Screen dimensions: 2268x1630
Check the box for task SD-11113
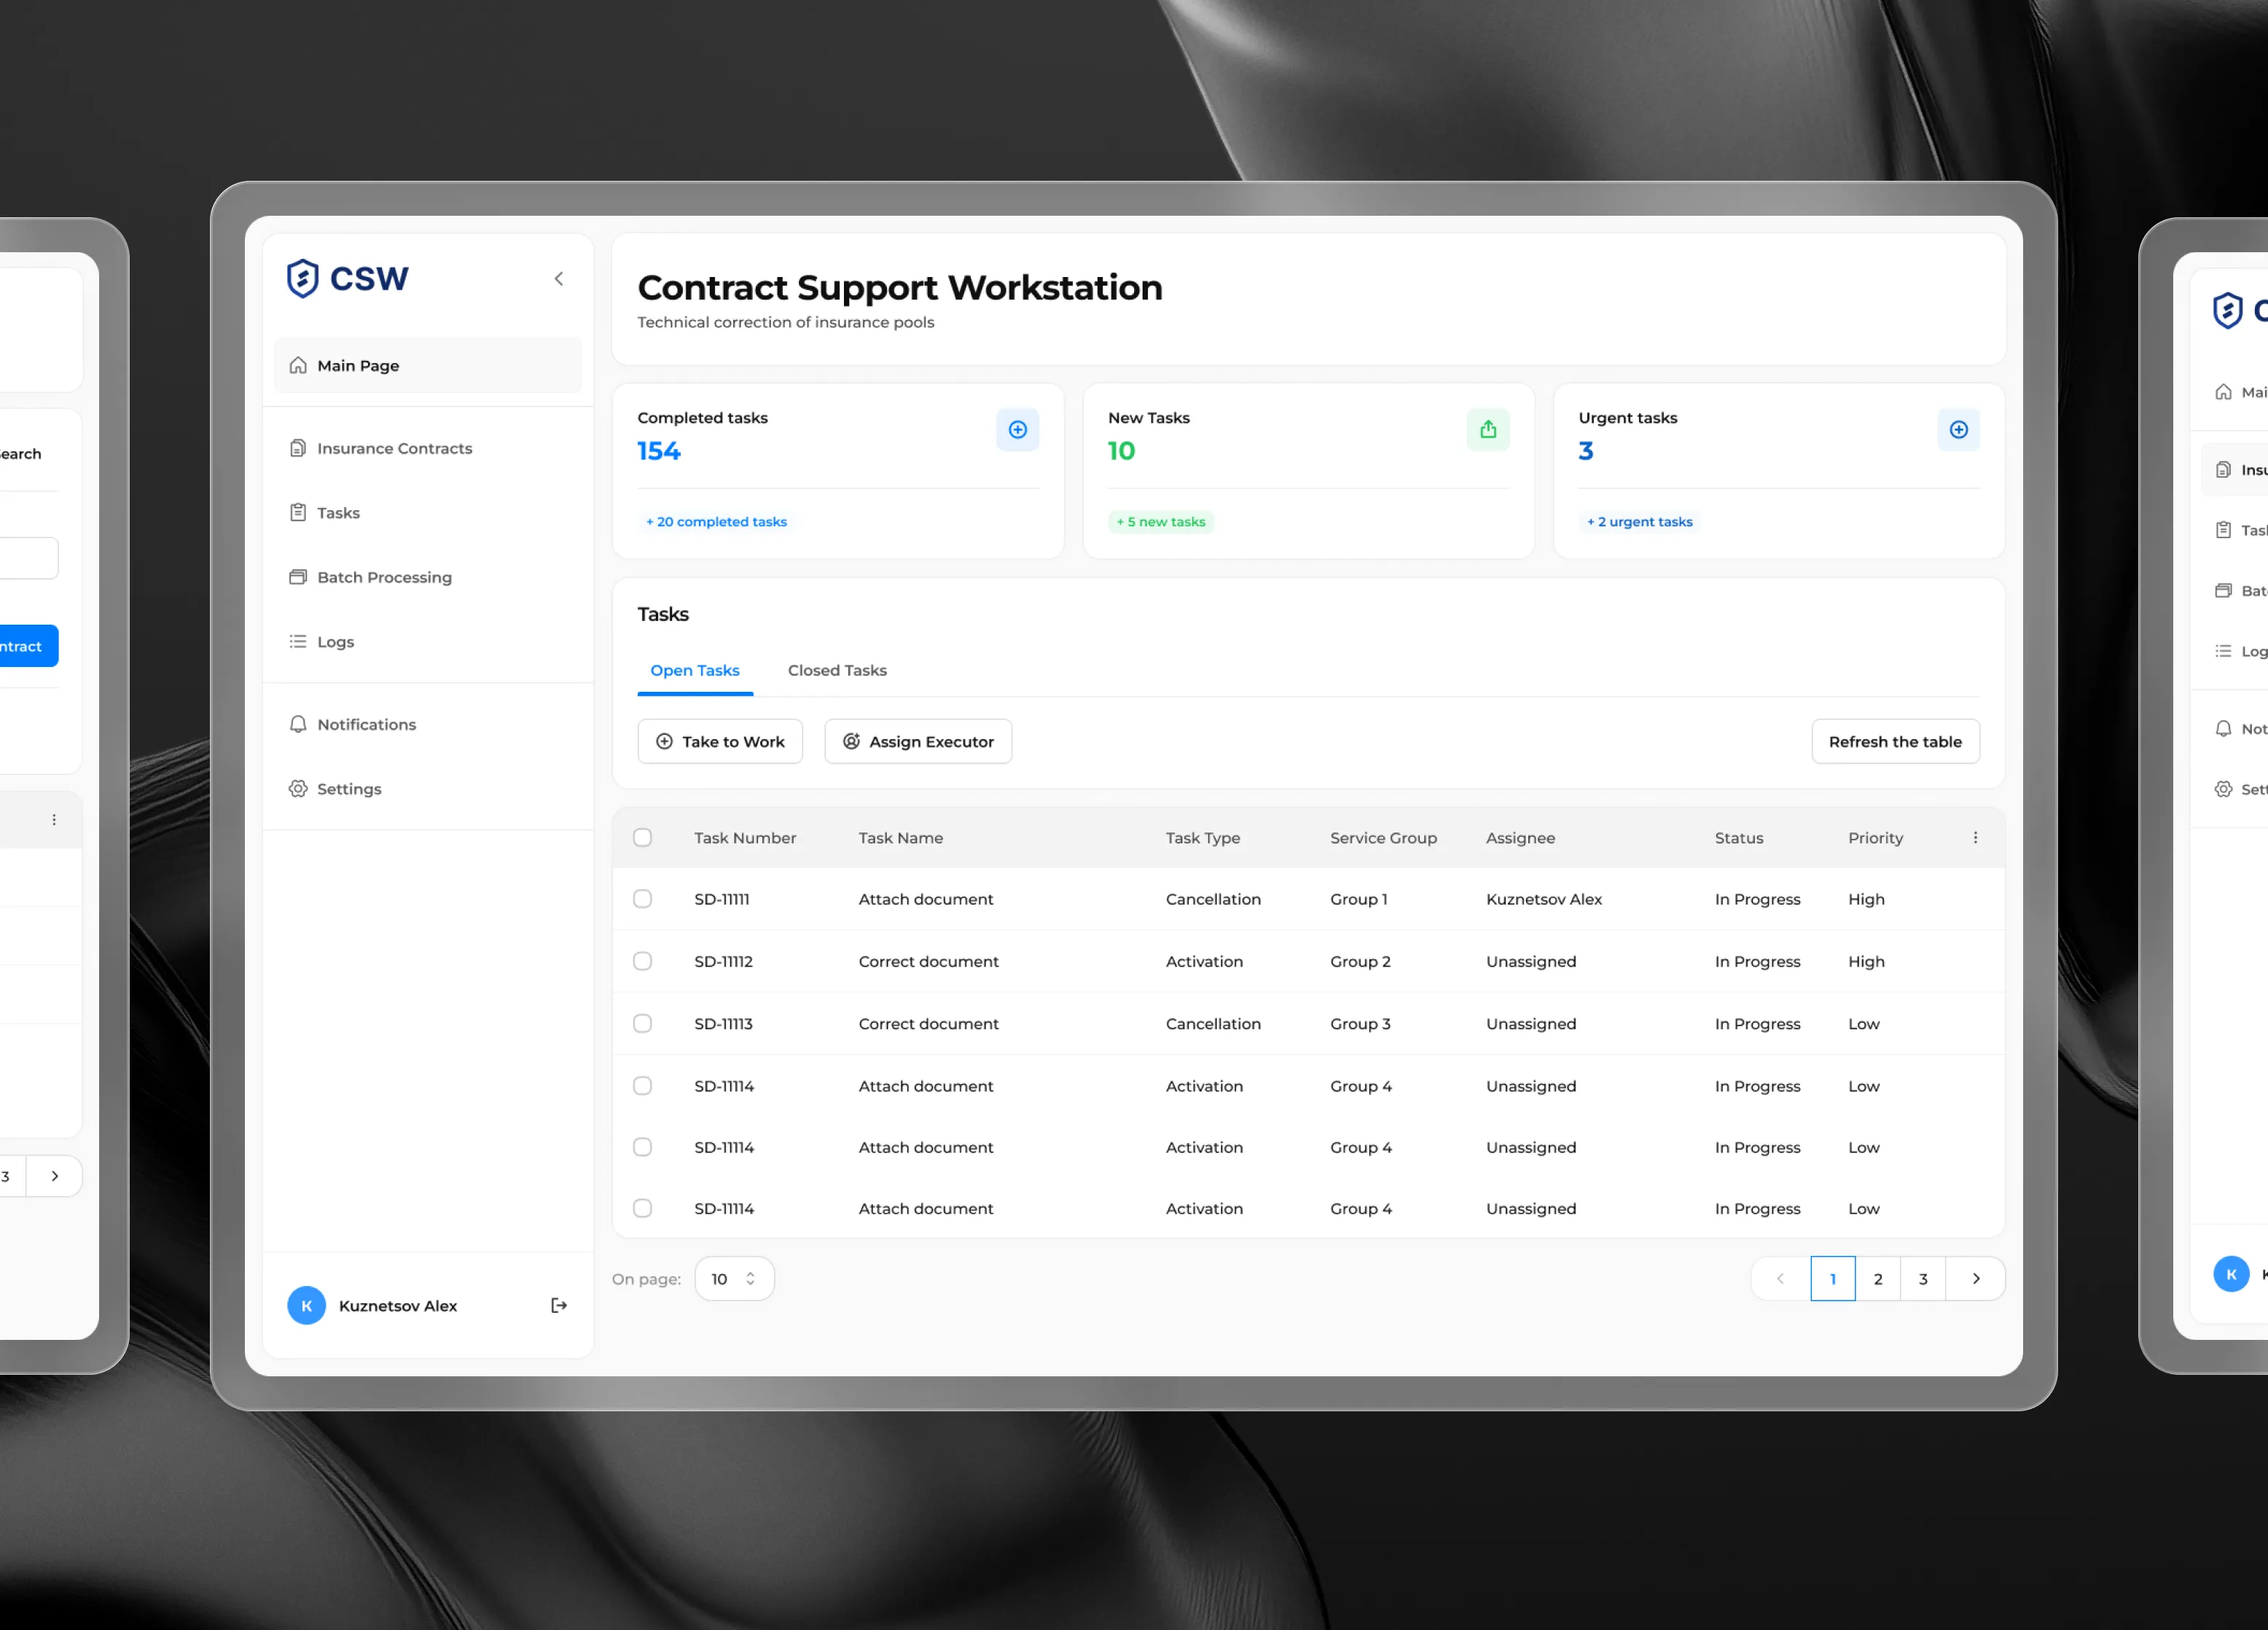click(x=642, y=1023)
